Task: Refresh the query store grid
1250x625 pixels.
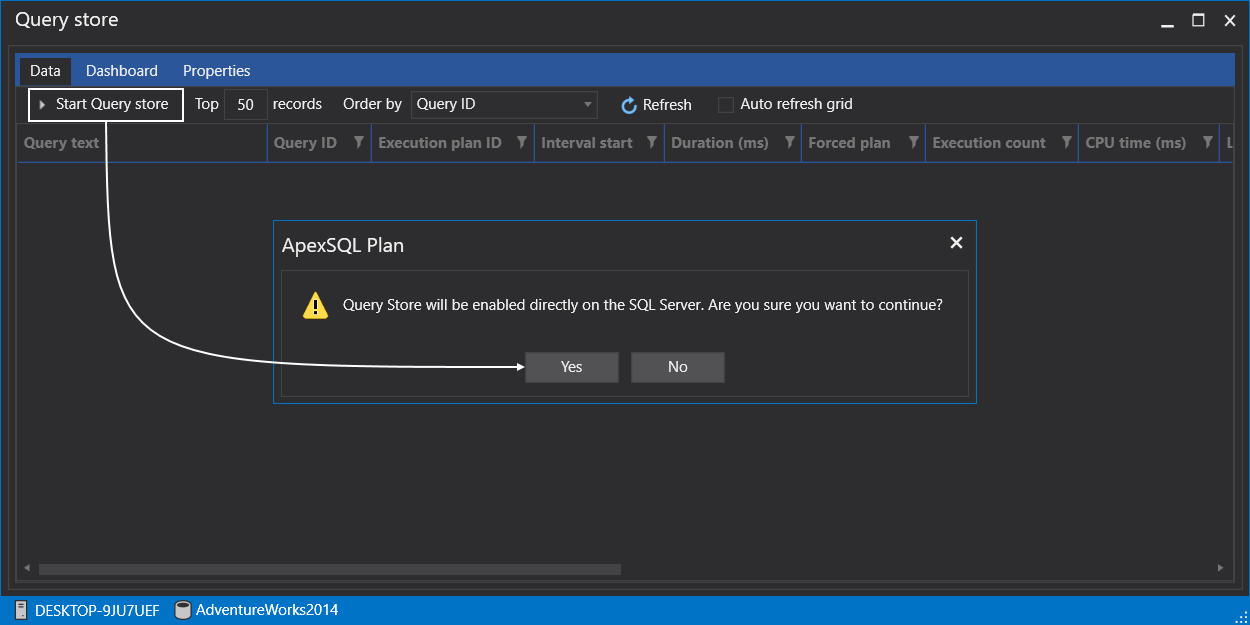Action: [656, 105]
